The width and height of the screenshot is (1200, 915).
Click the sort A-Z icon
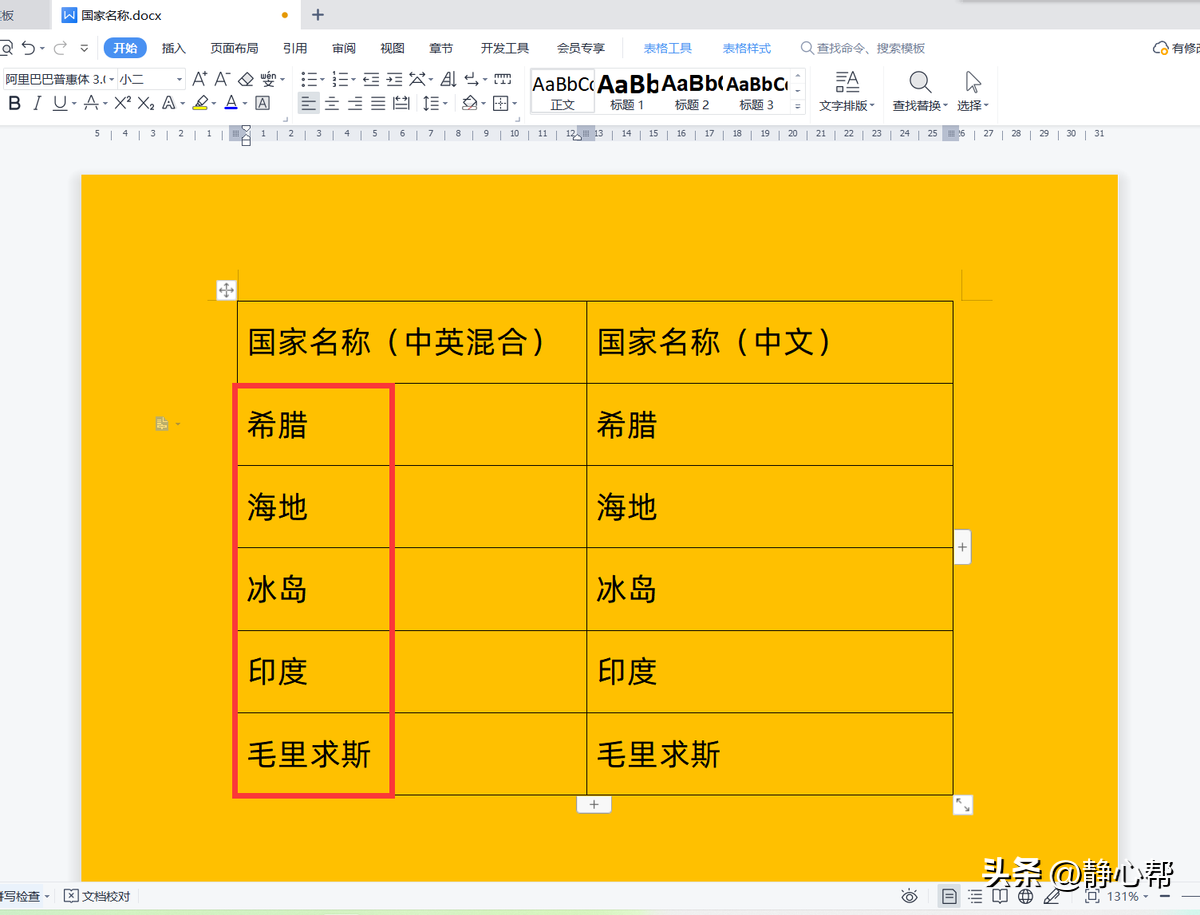448,79
